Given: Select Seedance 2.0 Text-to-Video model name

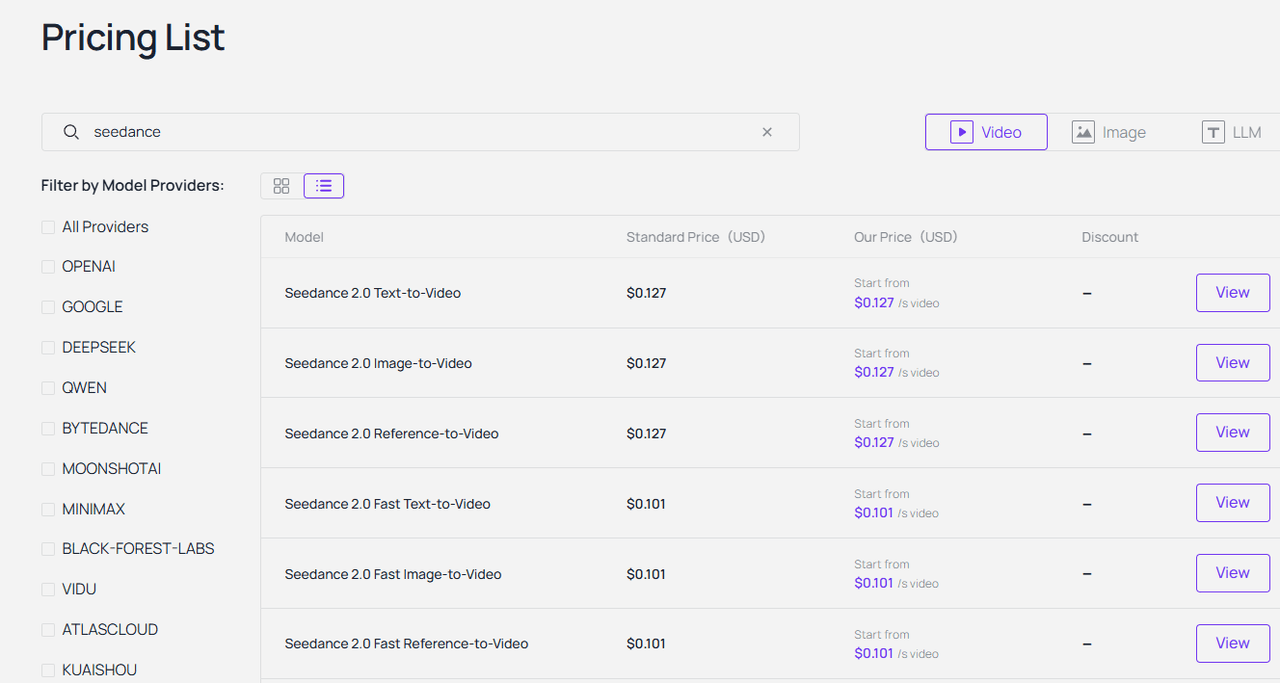Looking at the screenshot, I should click(x=372, y=293).
